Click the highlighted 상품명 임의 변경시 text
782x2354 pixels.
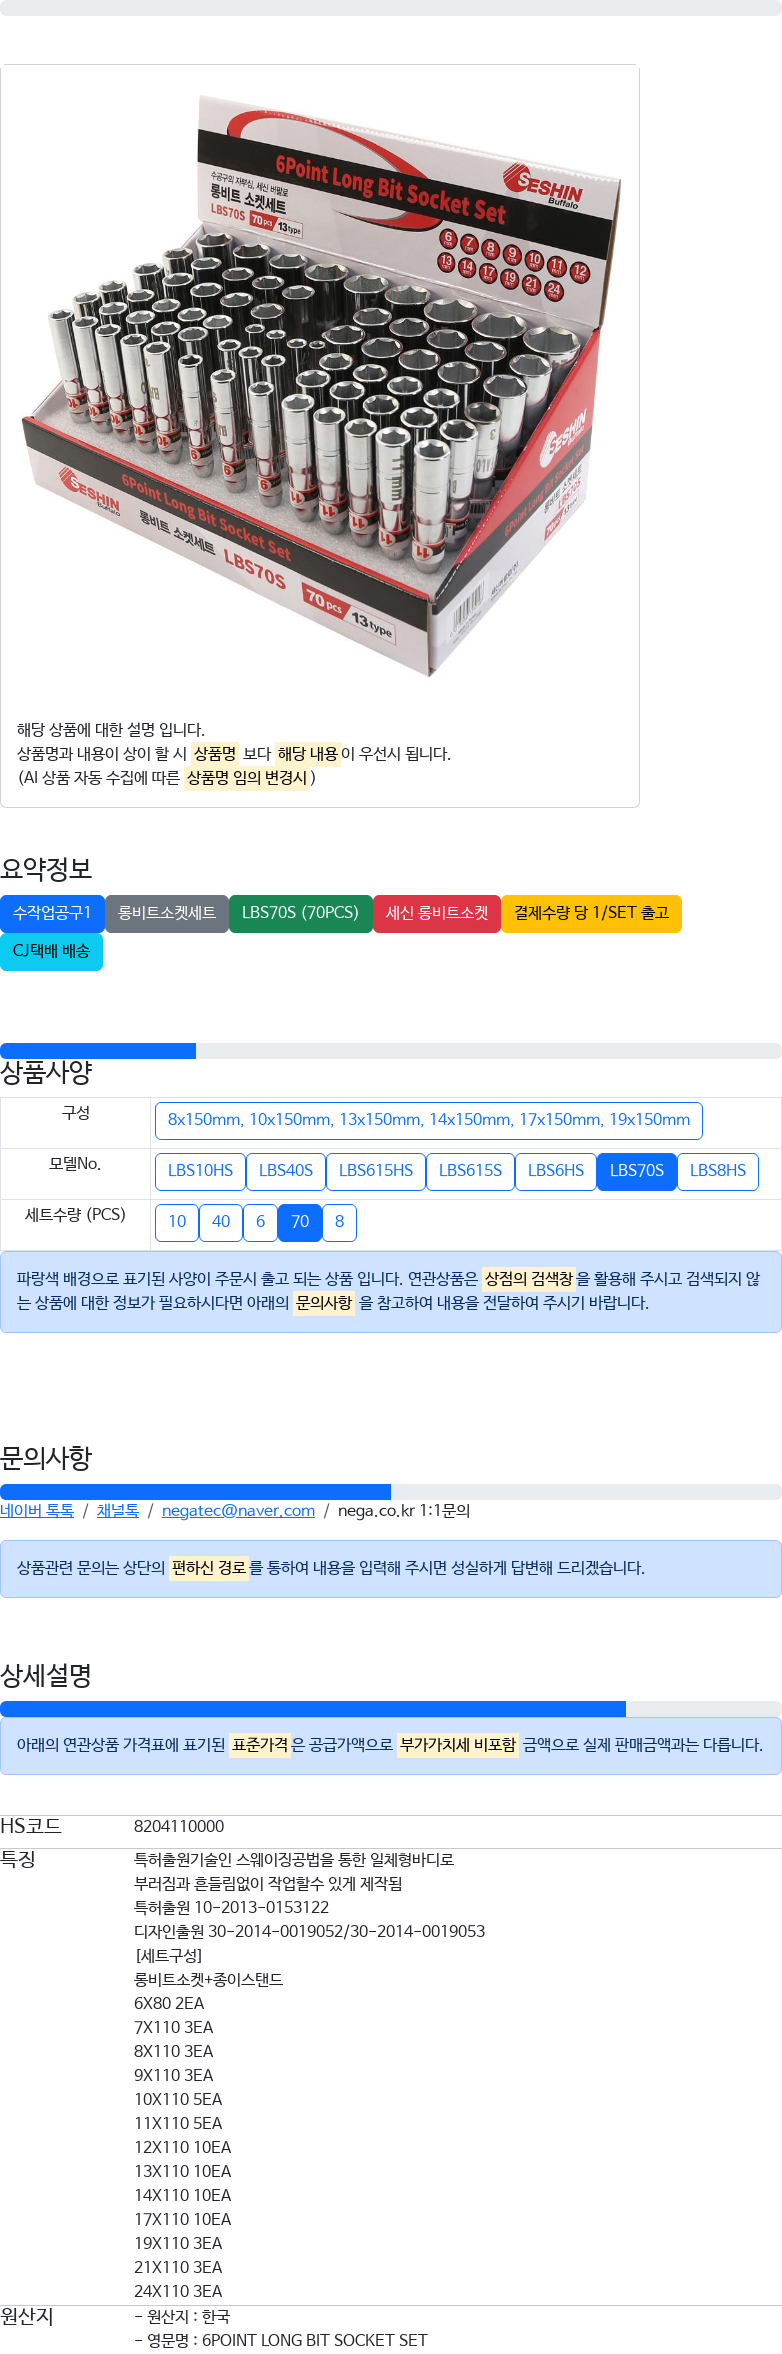(247, 778)
